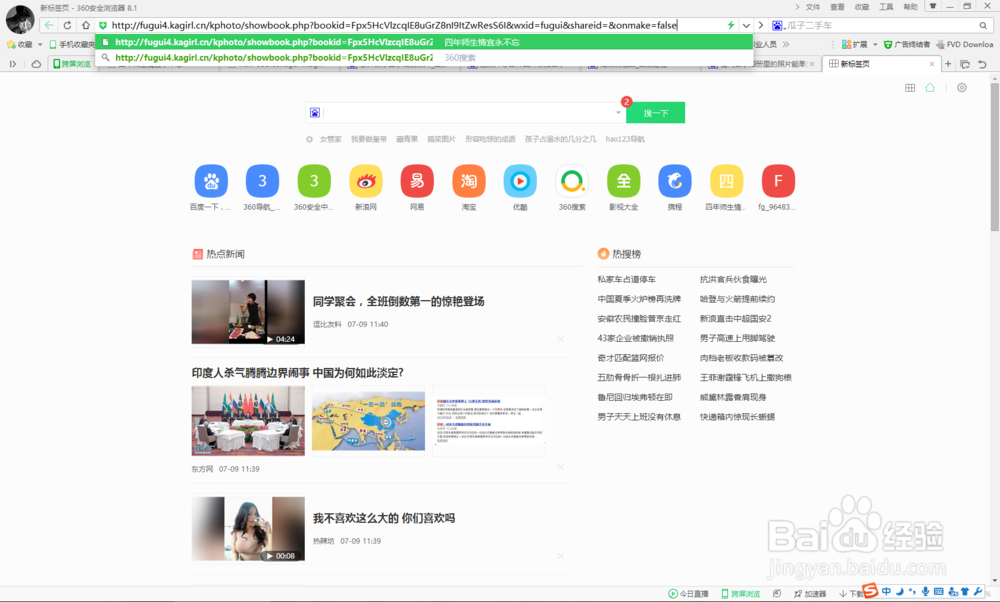Open the 抗洪官兵伙食曝光 hot search entry
Screen dimensions: 1000x602
(733, 279)
